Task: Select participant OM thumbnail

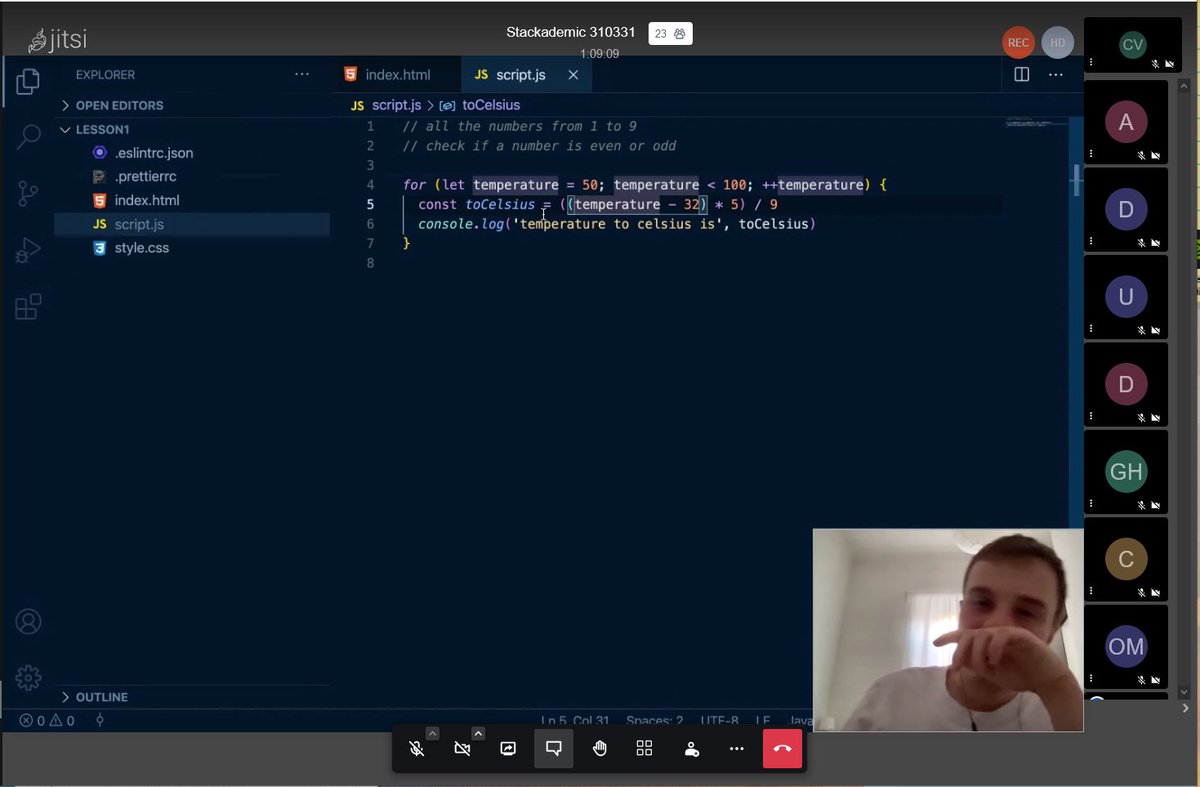Action: click(x=1126, y=646)
